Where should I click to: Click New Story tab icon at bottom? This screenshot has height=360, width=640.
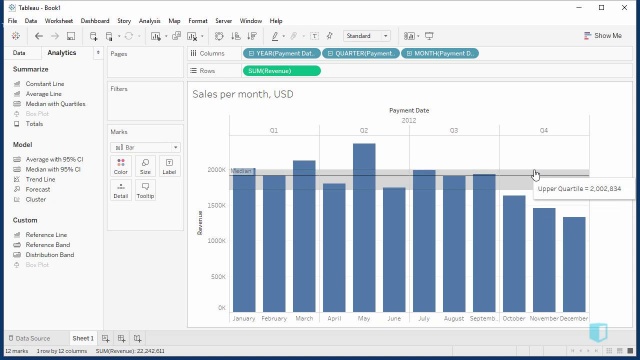click(x=138, y=338)
